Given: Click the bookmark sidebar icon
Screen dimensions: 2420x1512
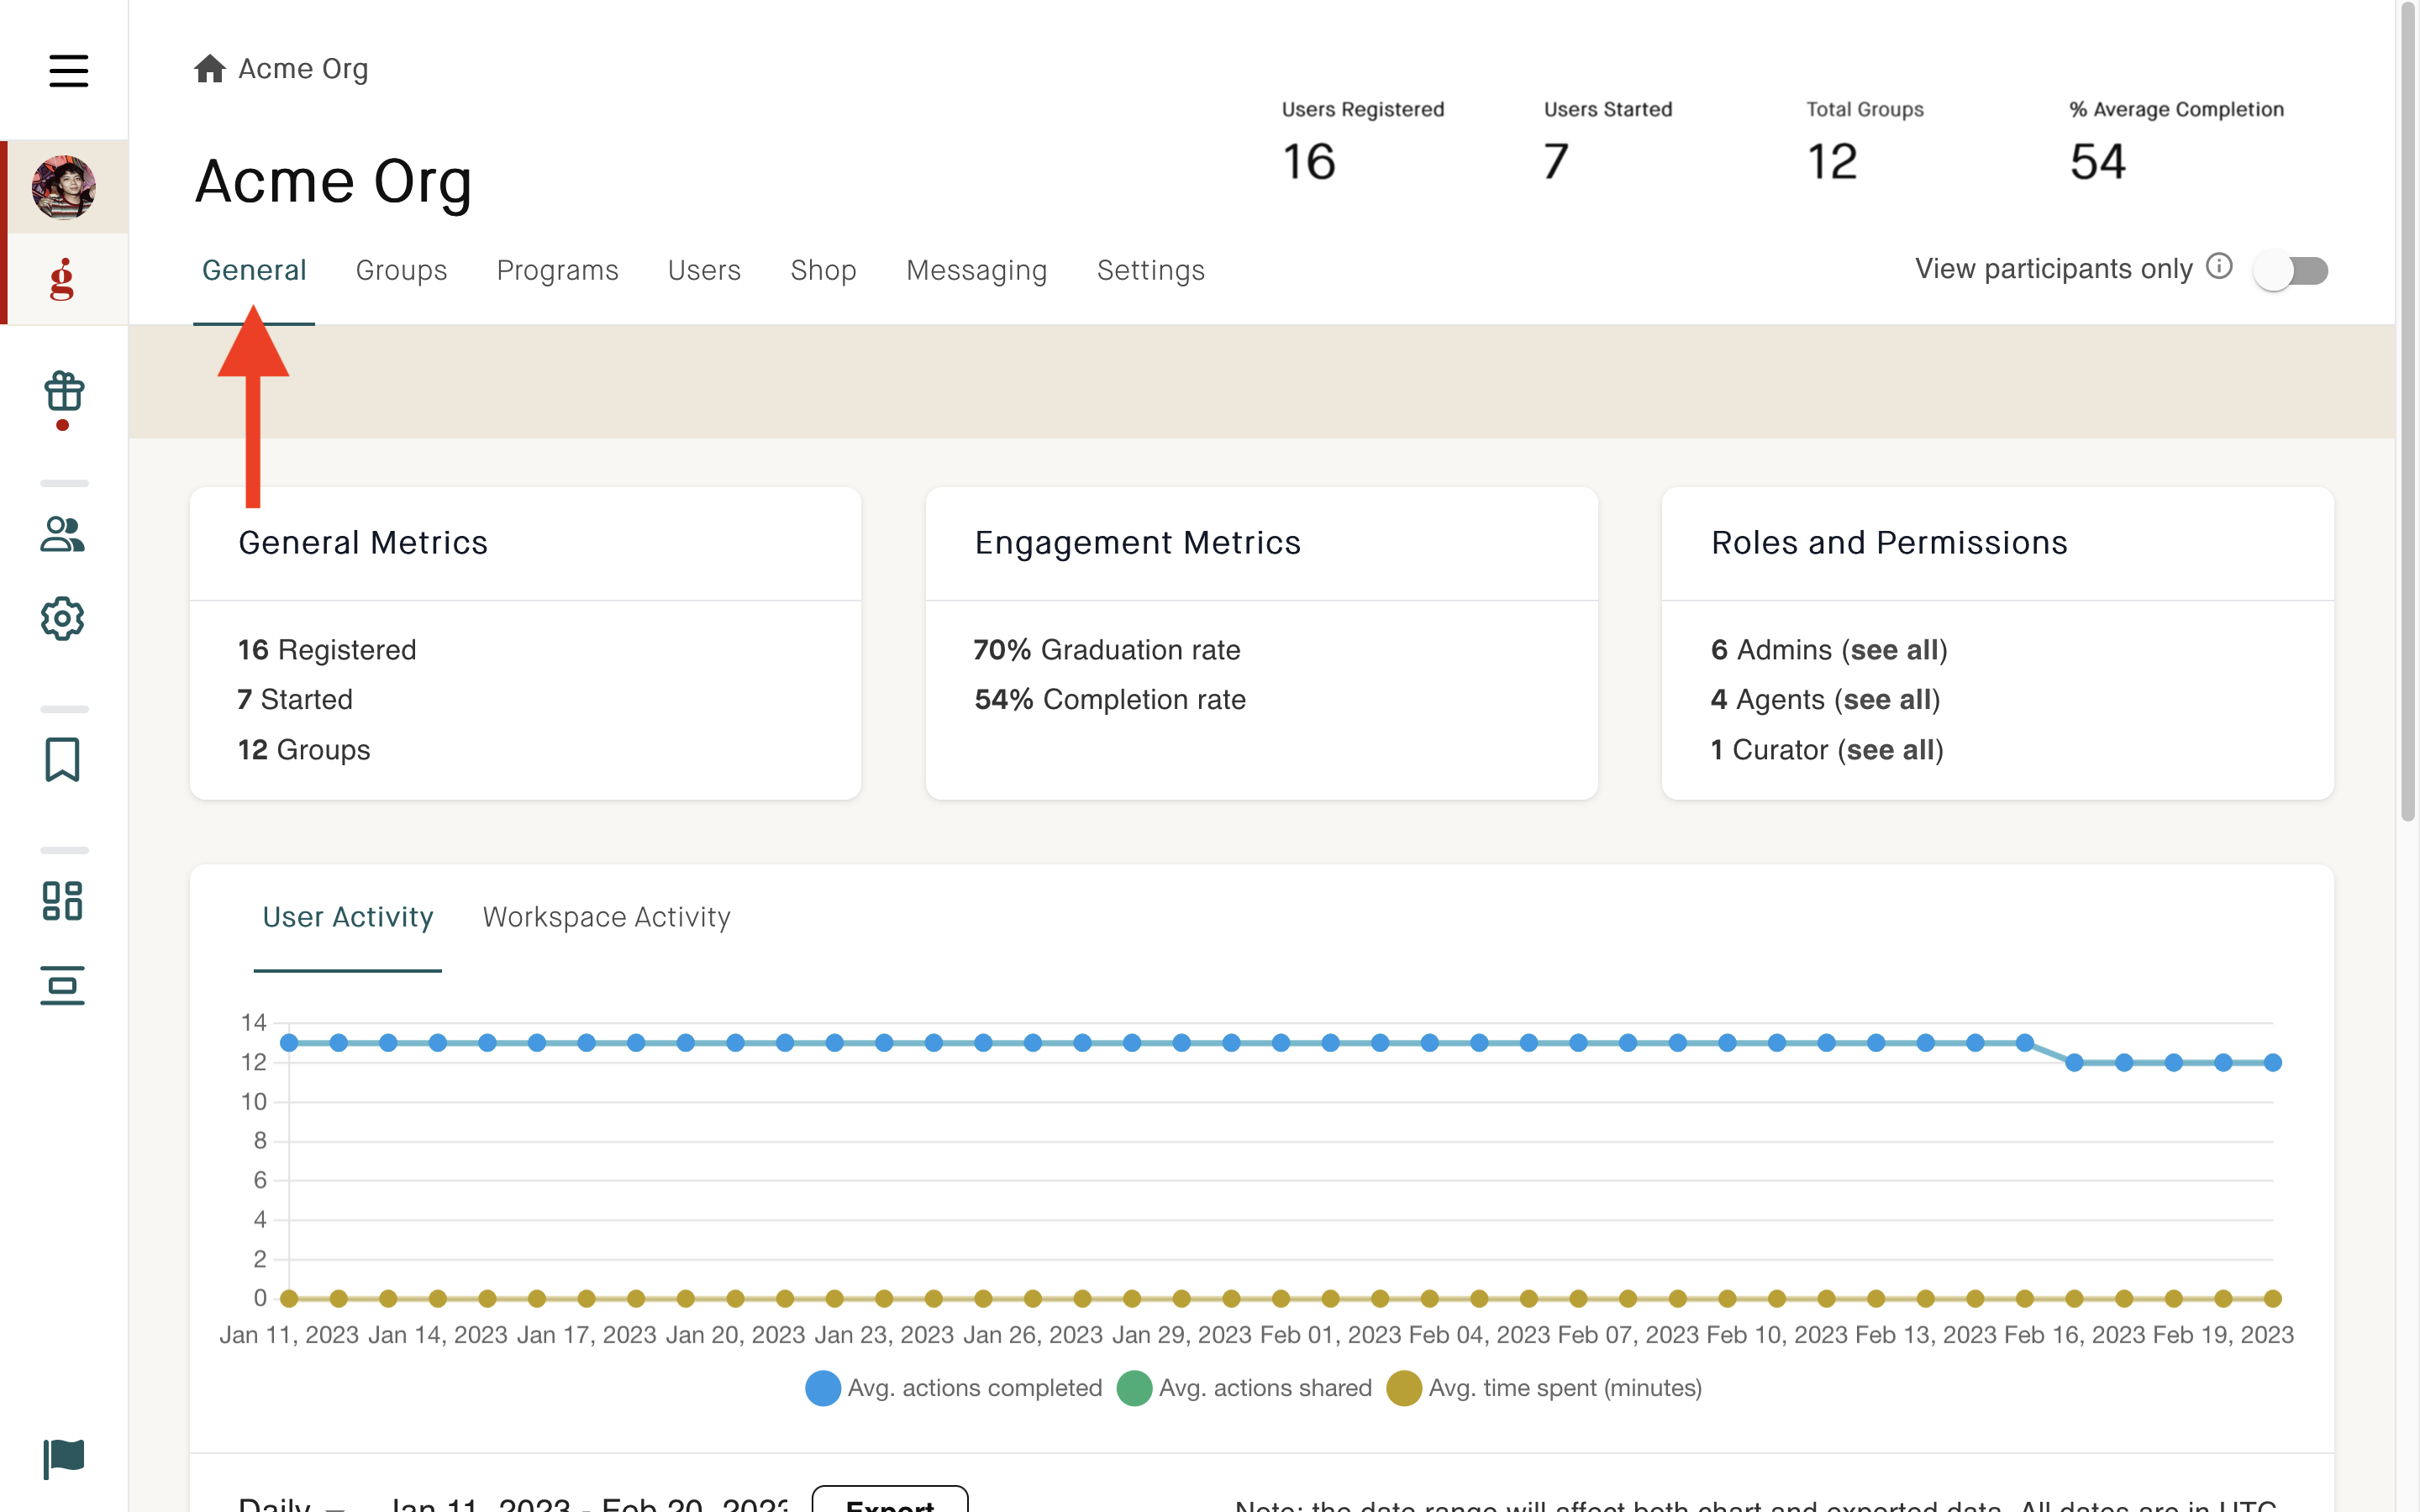Looking at the screenshot, I should click(x=62, y=760).
